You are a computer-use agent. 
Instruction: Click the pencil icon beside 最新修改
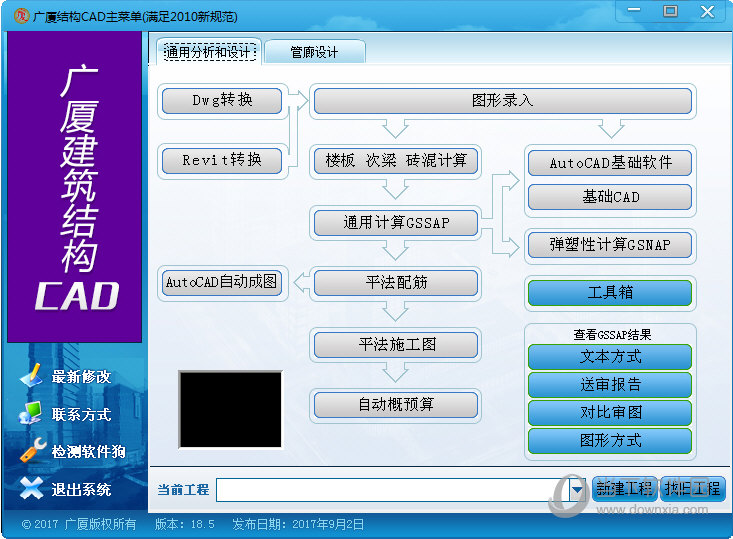32,376
